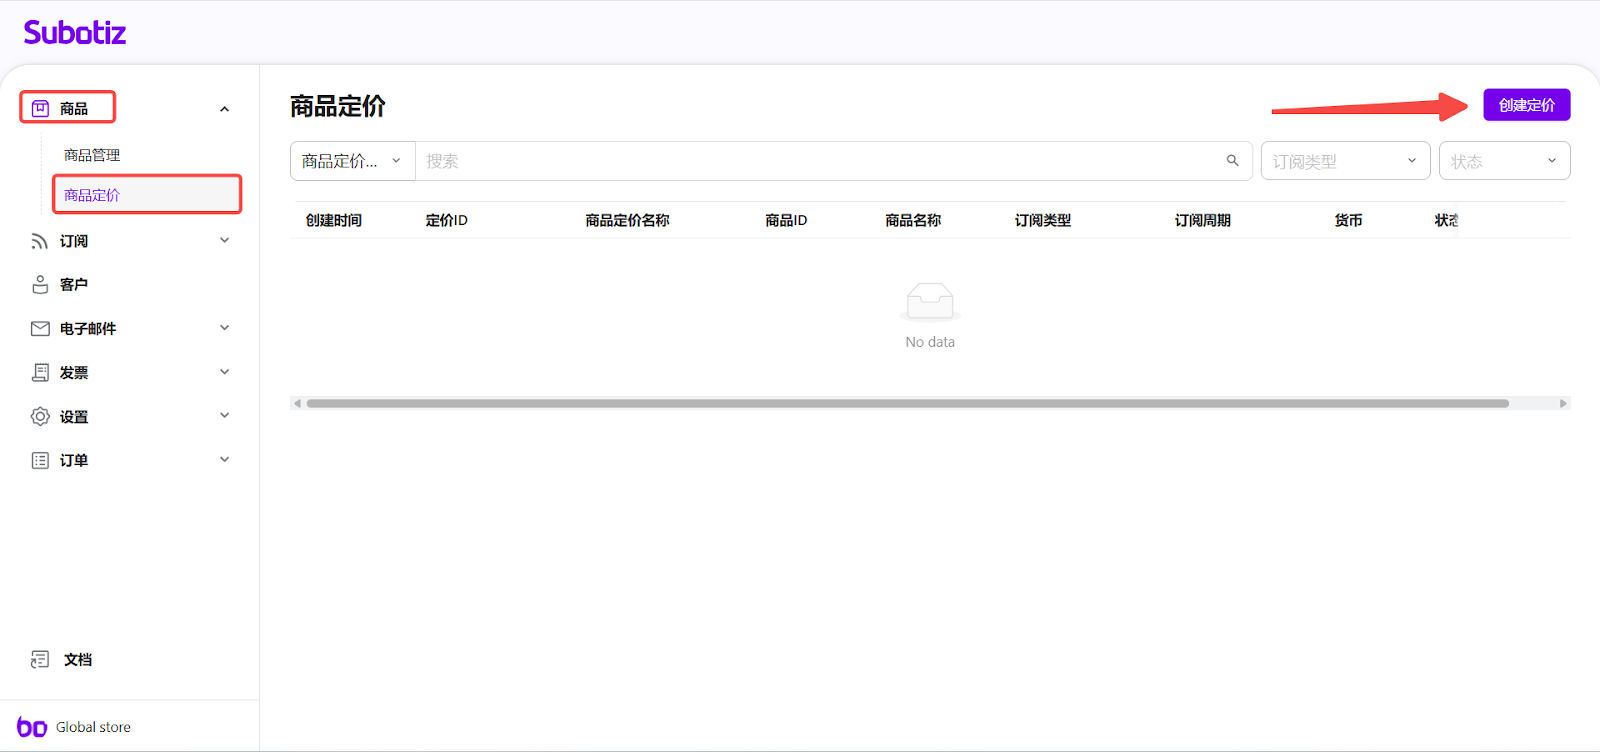This screenshot has height=752, width=1600.
Task: Click the 订阅 feed icon
Action: (x=40, y=241)
